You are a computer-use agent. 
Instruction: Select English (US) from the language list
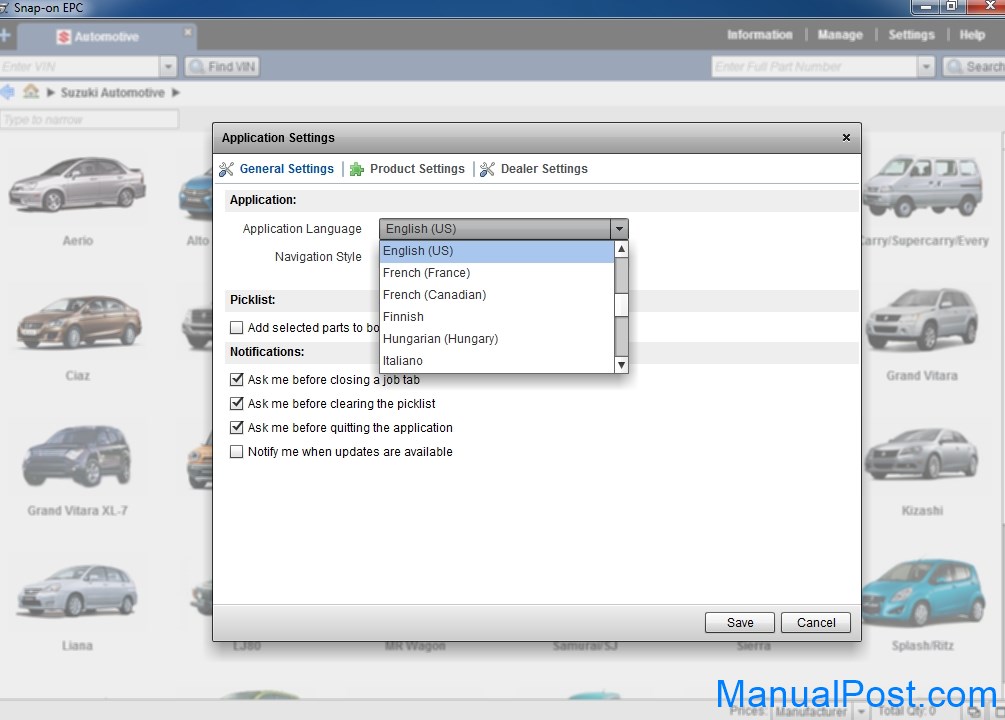(x=497, y=251)
